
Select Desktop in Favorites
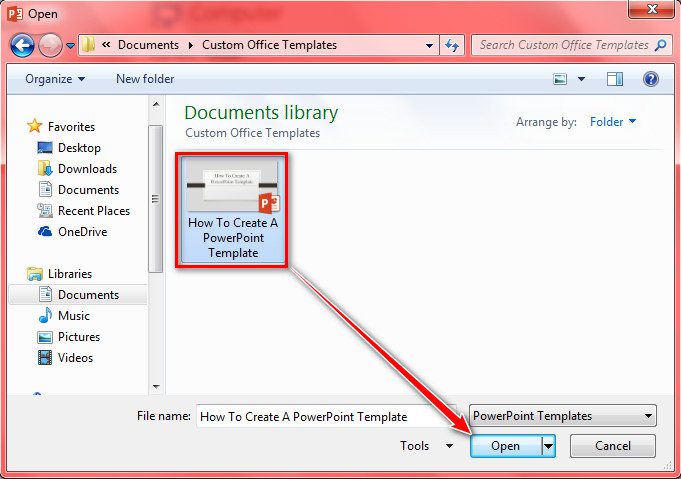coord(79,148)
